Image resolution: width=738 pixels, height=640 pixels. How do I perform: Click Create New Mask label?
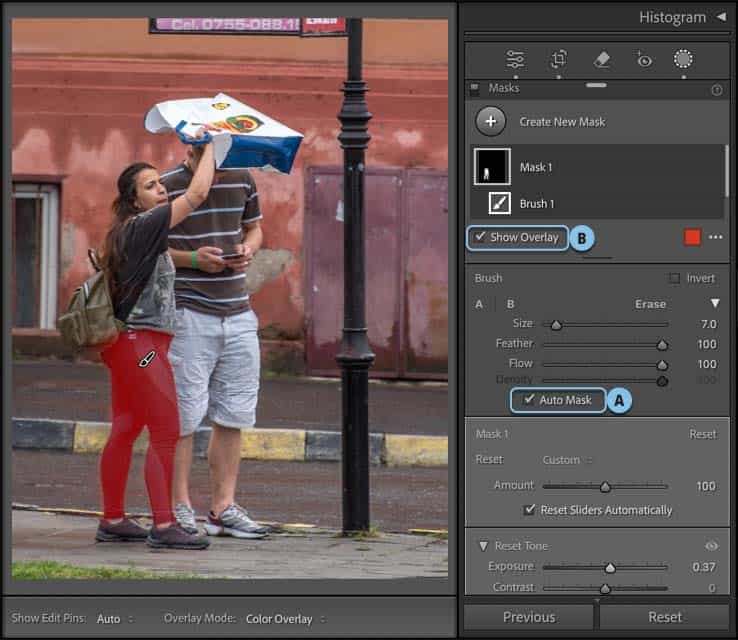562,122
